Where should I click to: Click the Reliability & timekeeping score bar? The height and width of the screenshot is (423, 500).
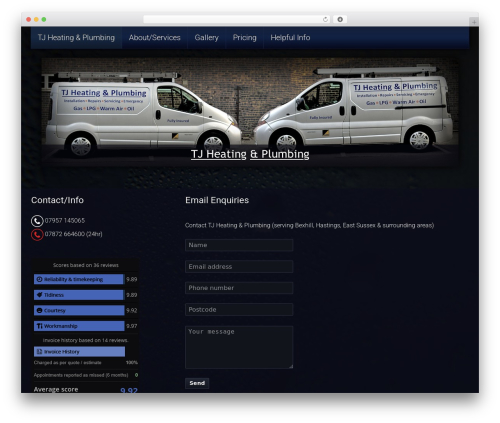coord(79,279)
